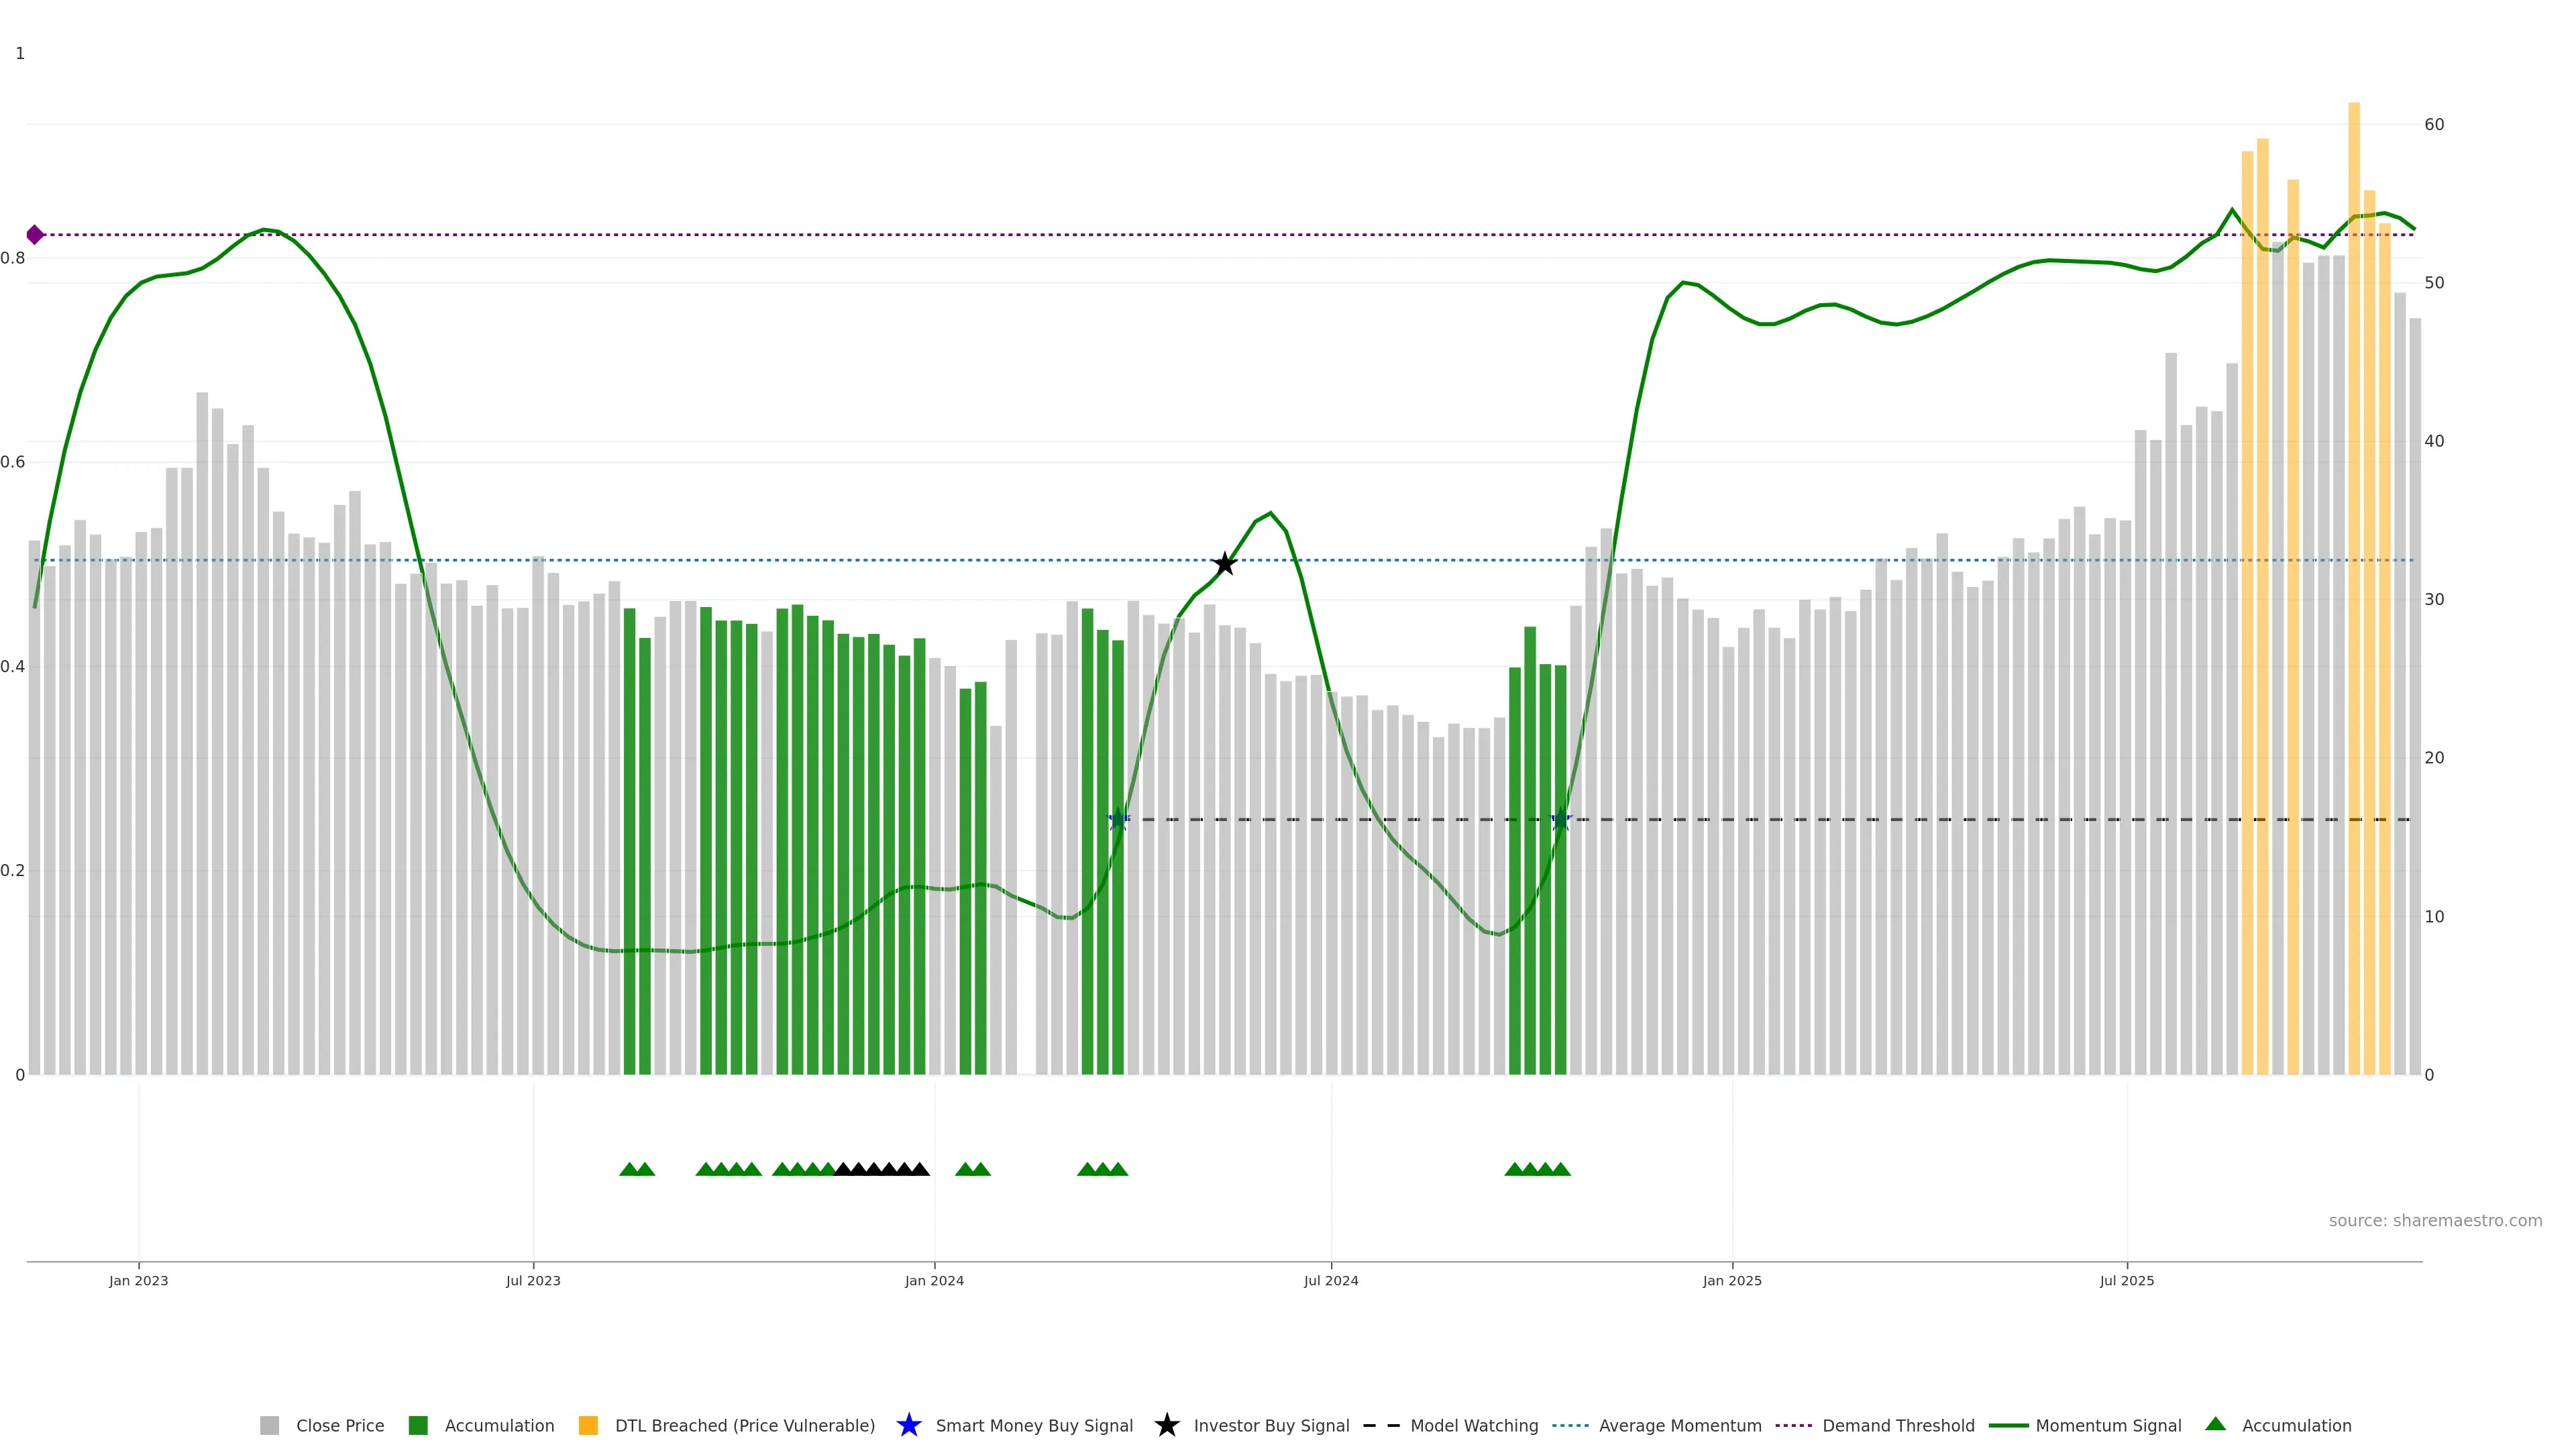Click the green Accumulation square legend icon
This screenshot has height=1449, width=2576.
click(x=418, y=1426)
